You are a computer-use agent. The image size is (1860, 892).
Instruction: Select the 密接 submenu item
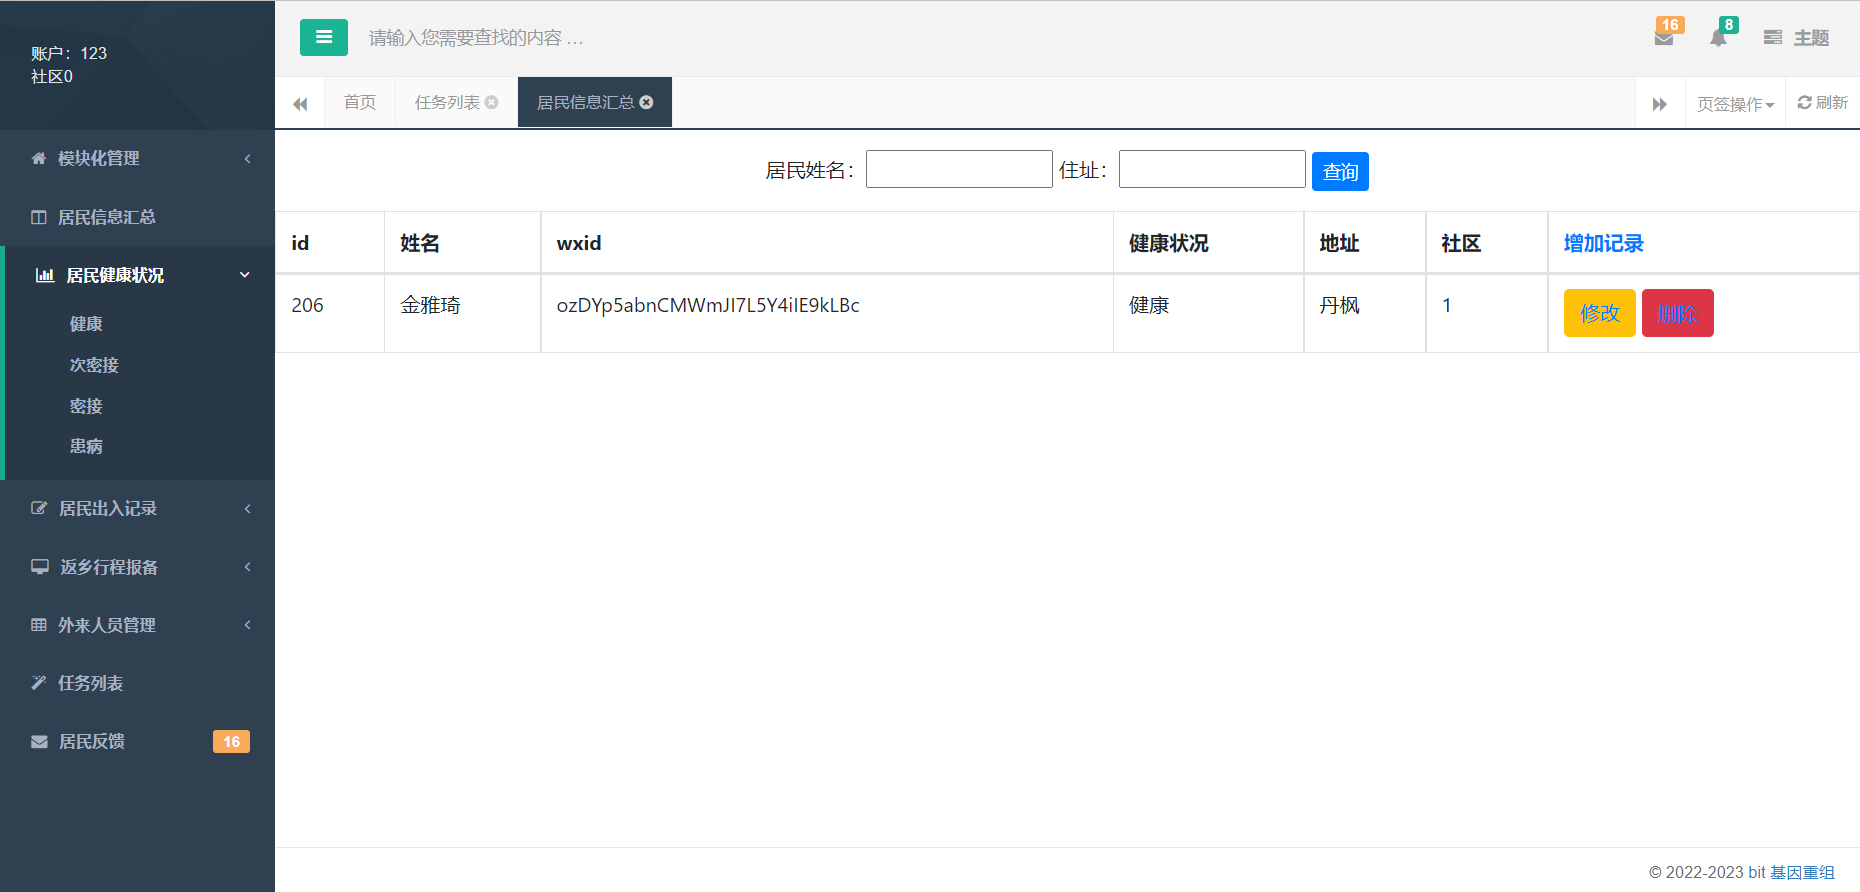point(86,406)
